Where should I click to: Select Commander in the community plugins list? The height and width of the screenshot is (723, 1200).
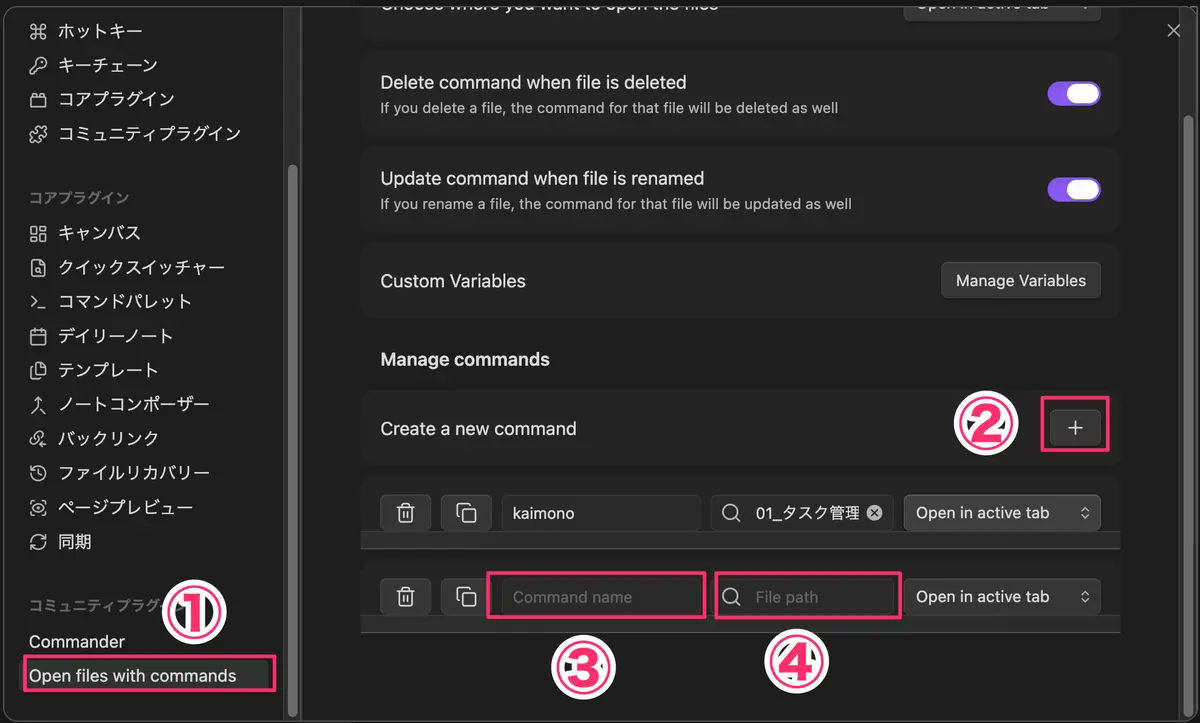[x=77, y=642]
